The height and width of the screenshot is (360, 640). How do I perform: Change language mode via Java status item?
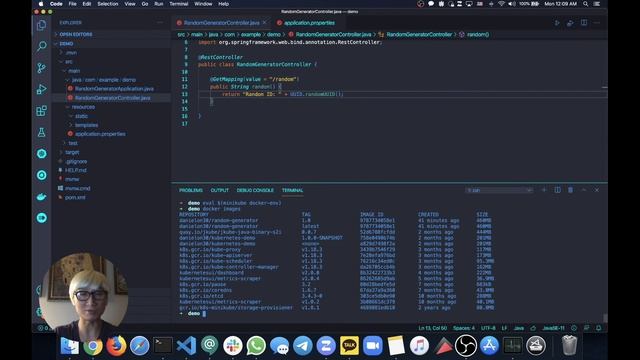(x=519, y=328)
